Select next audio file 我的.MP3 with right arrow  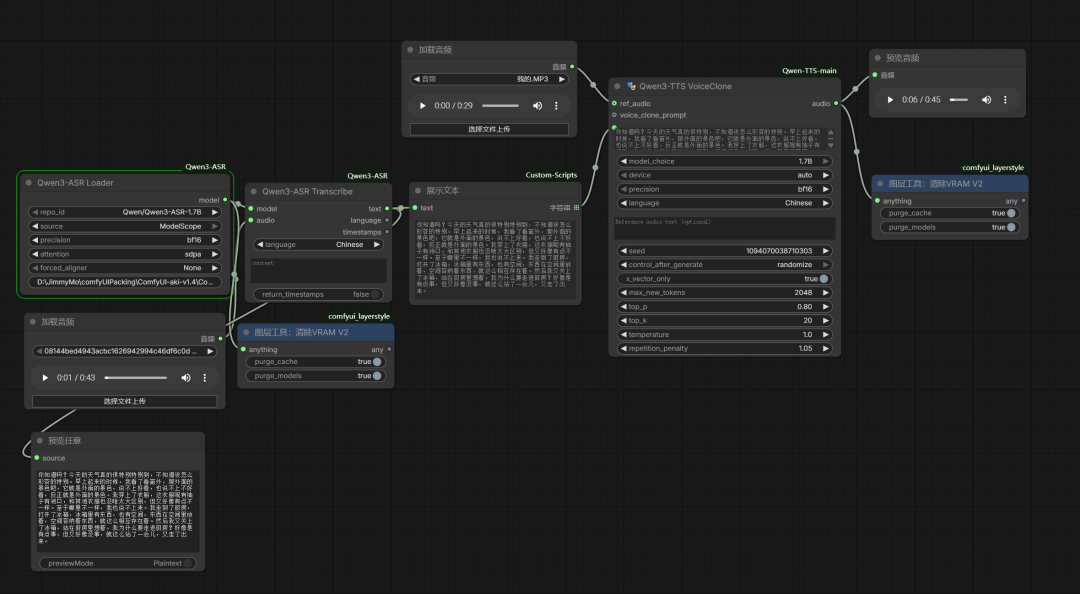pyautogui.click(x=562, y=79)
